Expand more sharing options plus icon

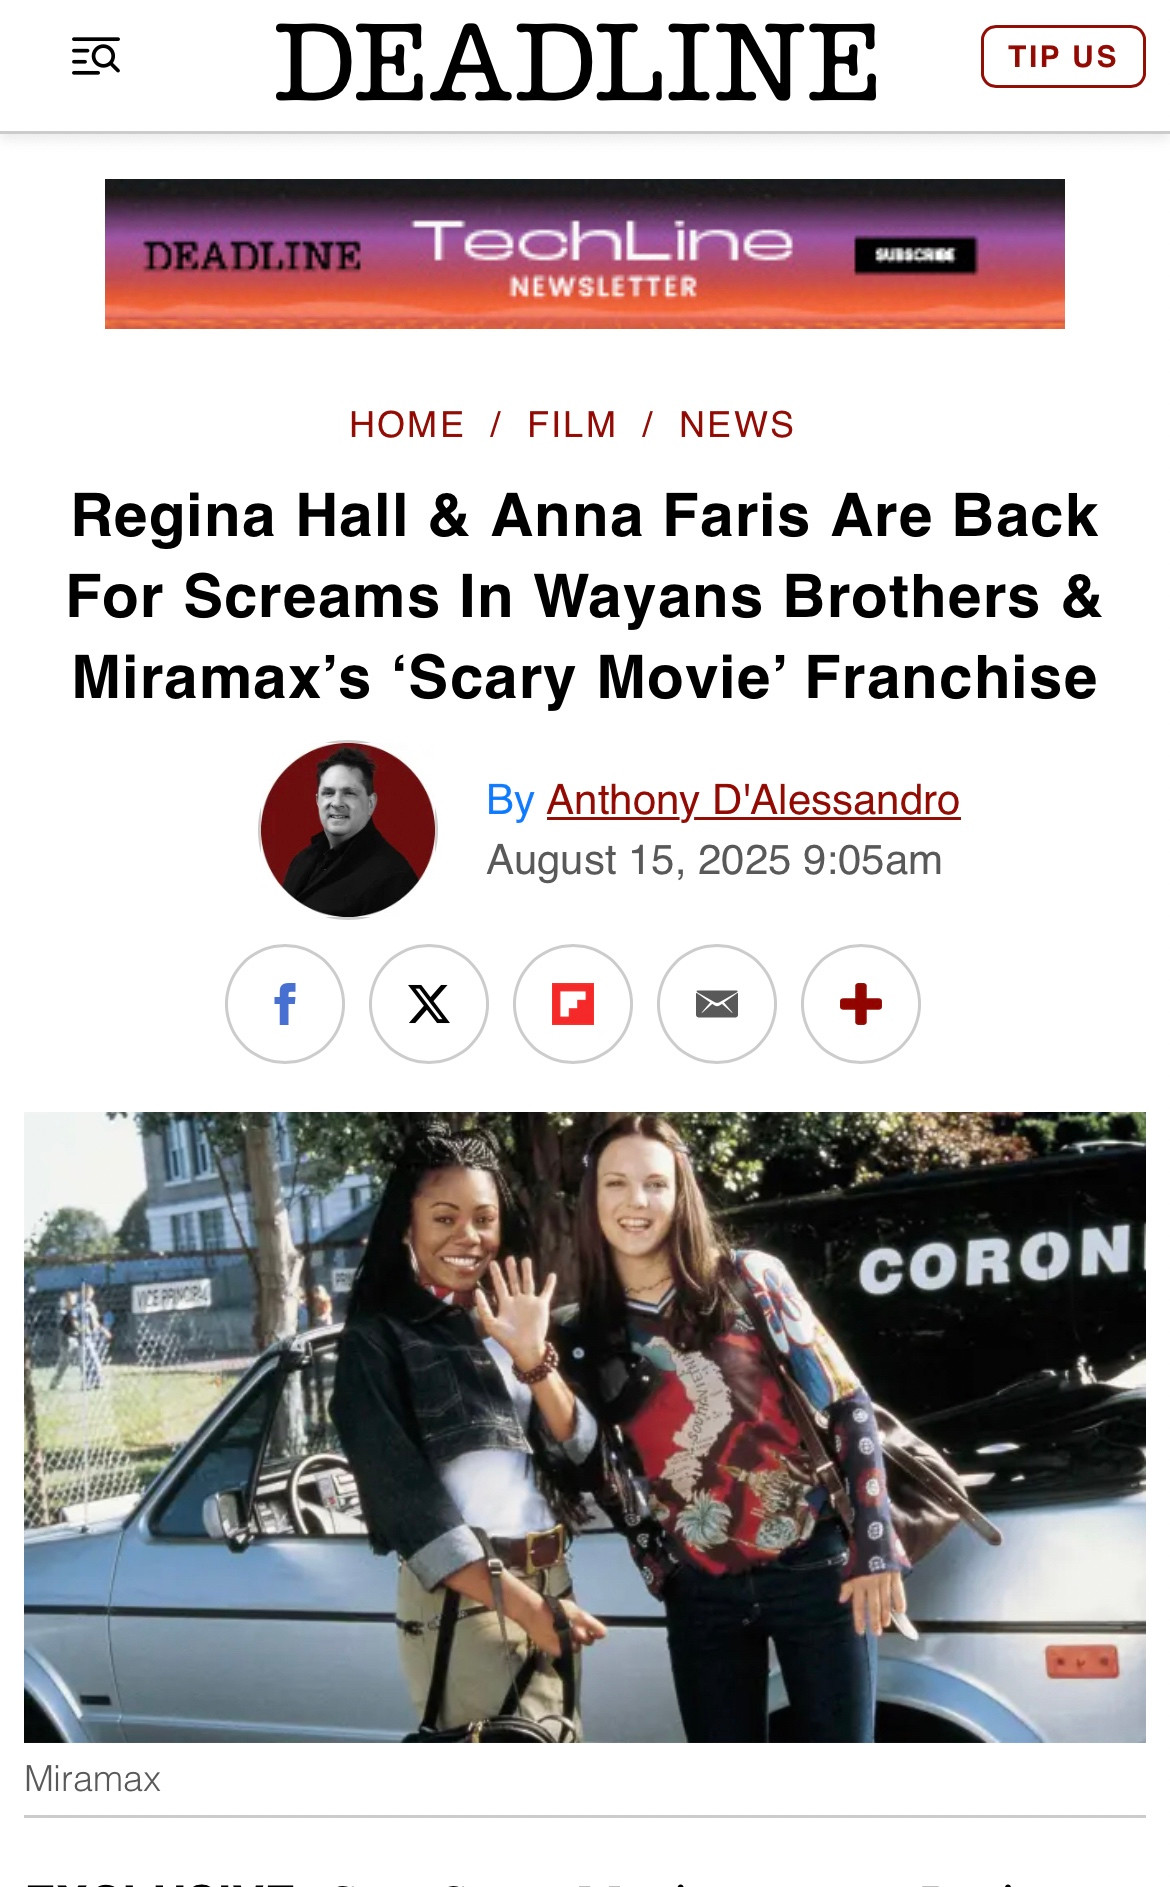[861, 1004]
